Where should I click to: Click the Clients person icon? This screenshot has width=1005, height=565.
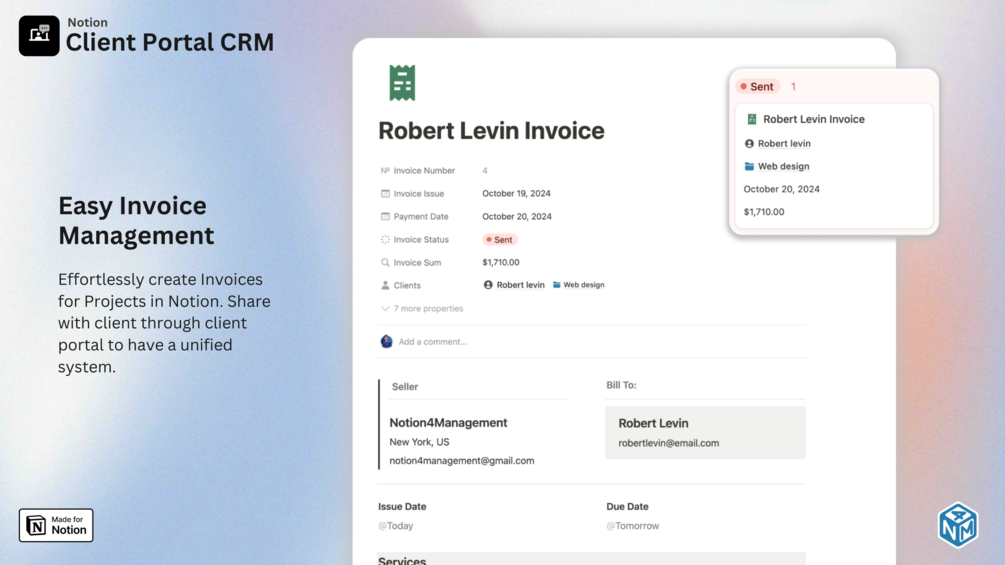385,285
